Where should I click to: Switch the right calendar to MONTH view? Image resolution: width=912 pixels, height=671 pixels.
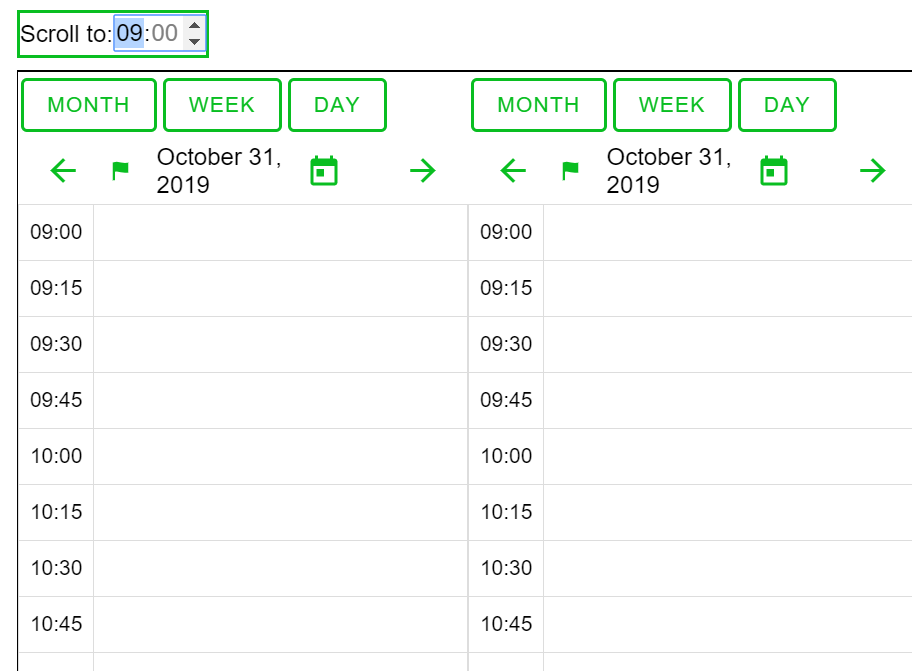[x=538, y=104]
